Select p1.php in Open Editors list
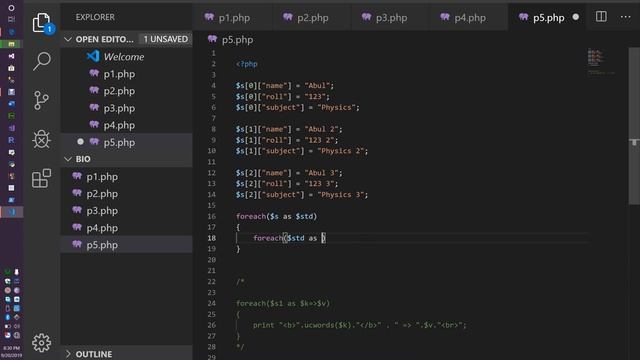The height and width of the screenshot is (360, 640). [127, 74]
